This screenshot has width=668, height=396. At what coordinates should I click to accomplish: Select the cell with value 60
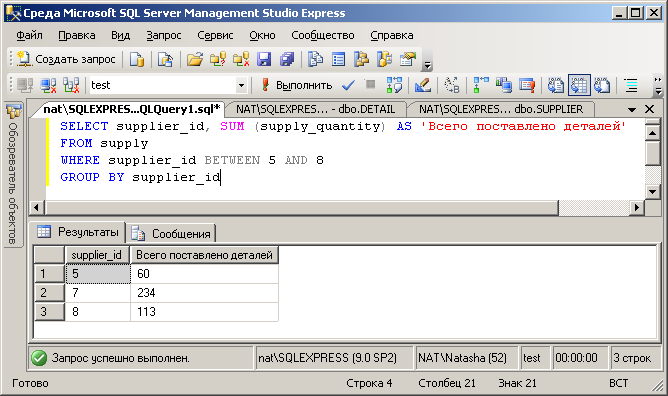pos(204,274)
